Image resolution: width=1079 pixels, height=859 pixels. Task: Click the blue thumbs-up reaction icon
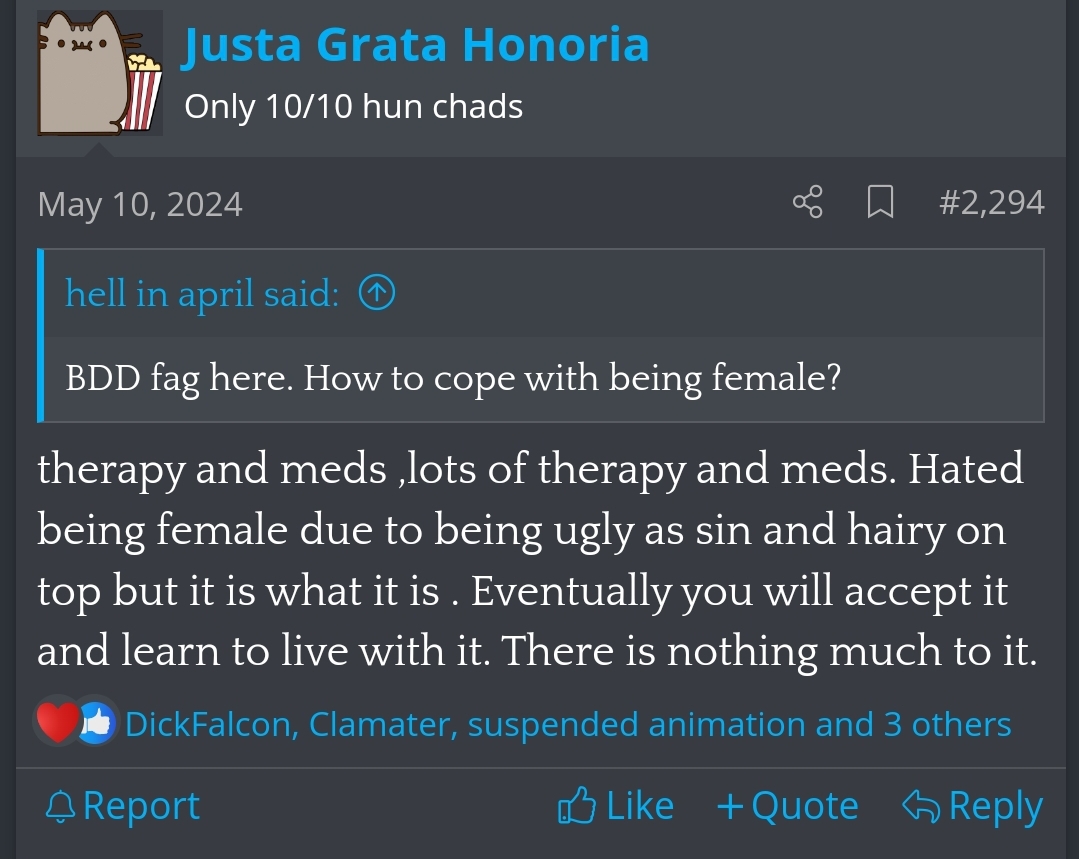pyautogui.click(x=97, y=723)
